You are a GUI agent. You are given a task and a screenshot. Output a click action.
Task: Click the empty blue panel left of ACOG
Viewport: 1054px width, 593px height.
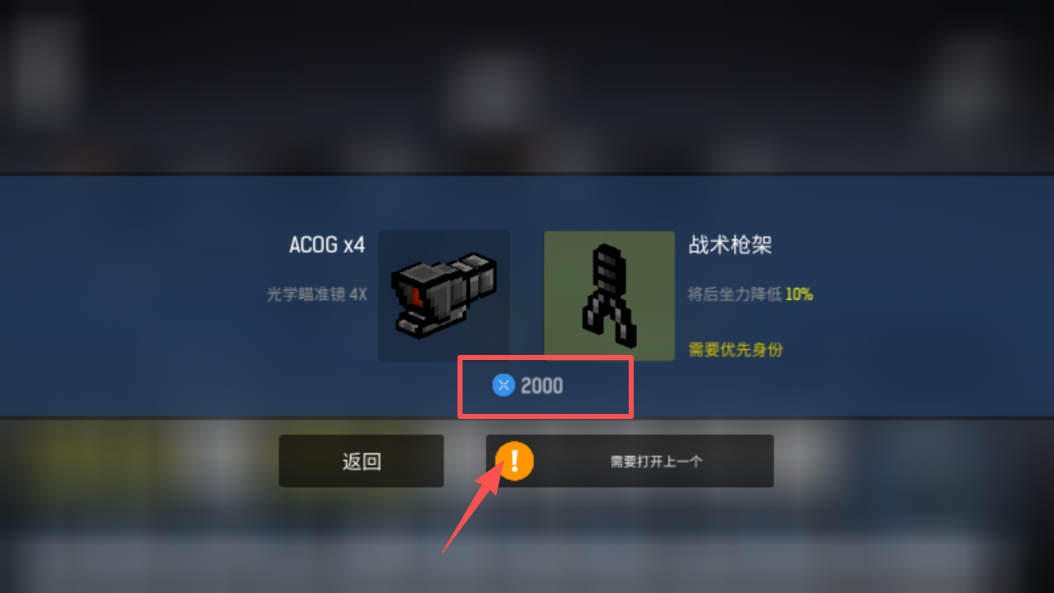click(x=134, y=296)
